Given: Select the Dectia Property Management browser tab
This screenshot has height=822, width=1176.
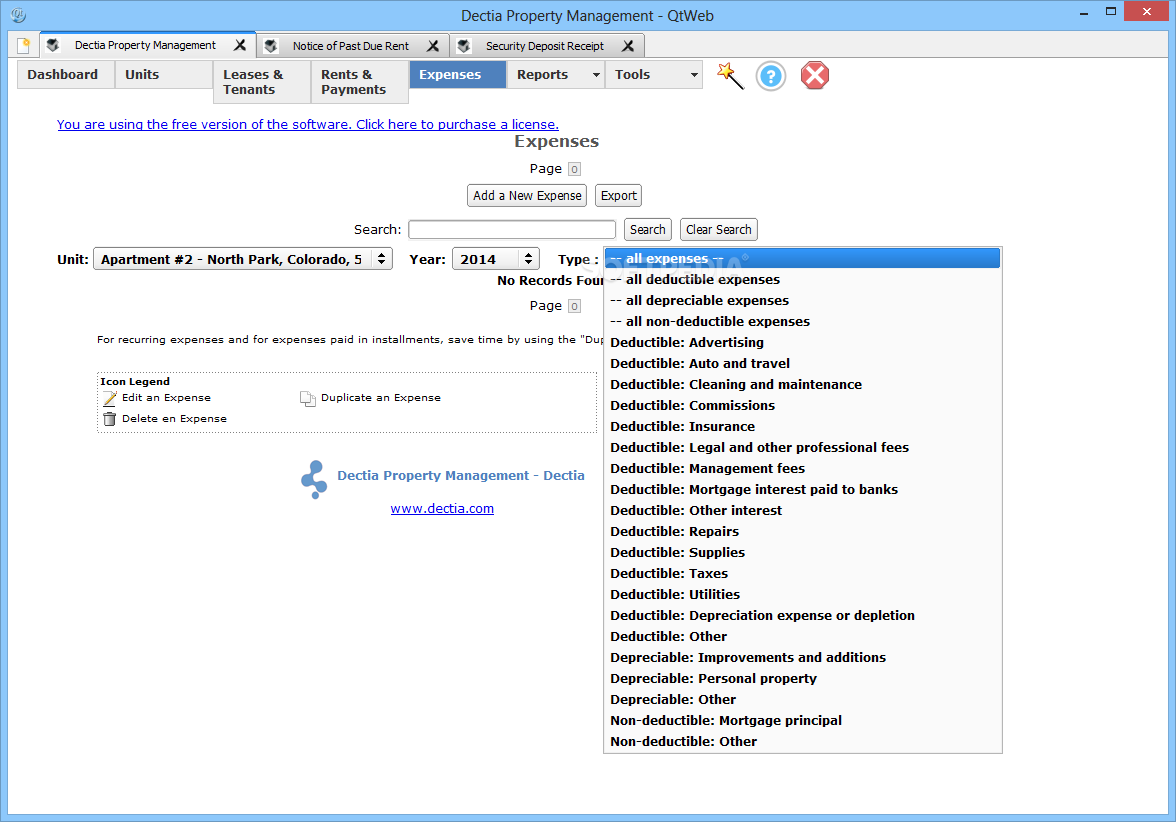Looking at the screenshot, I should point(145,45).
